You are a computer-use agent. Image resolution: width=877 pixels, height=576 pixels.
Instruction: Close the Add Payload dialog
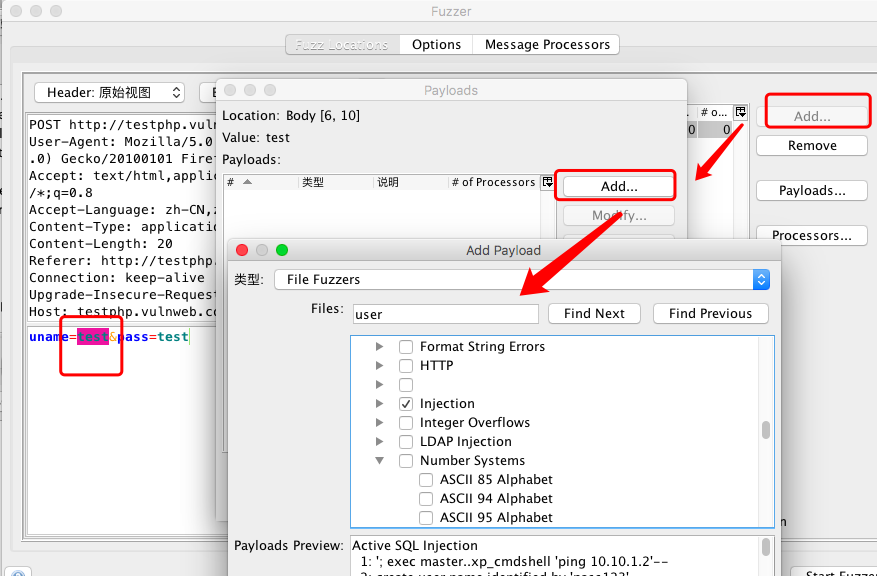(x=242, y=250)
